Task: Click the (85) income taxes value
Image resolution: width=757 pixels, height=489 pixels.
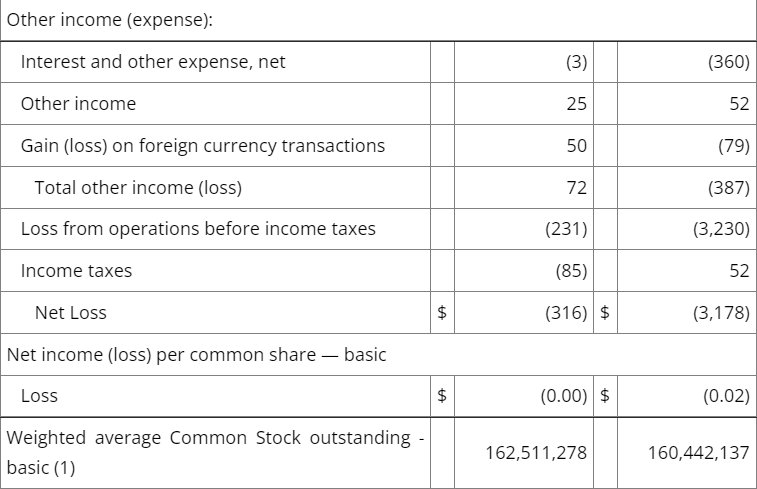Action: pos(571,271)
